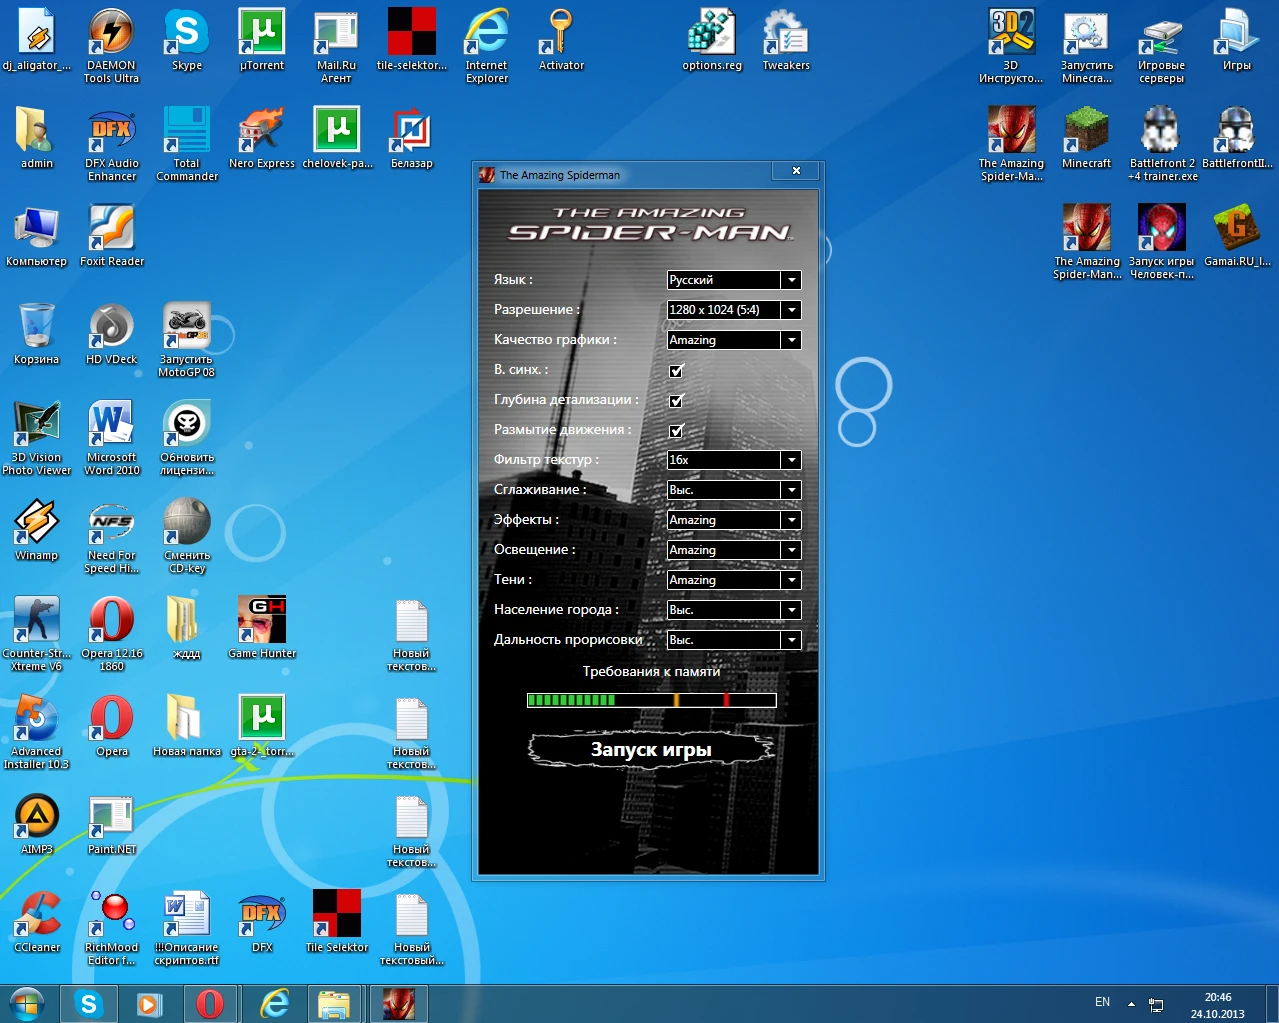Click the memory requirements progress bar
This screenshot has width=1279, height=1023.
651,700
